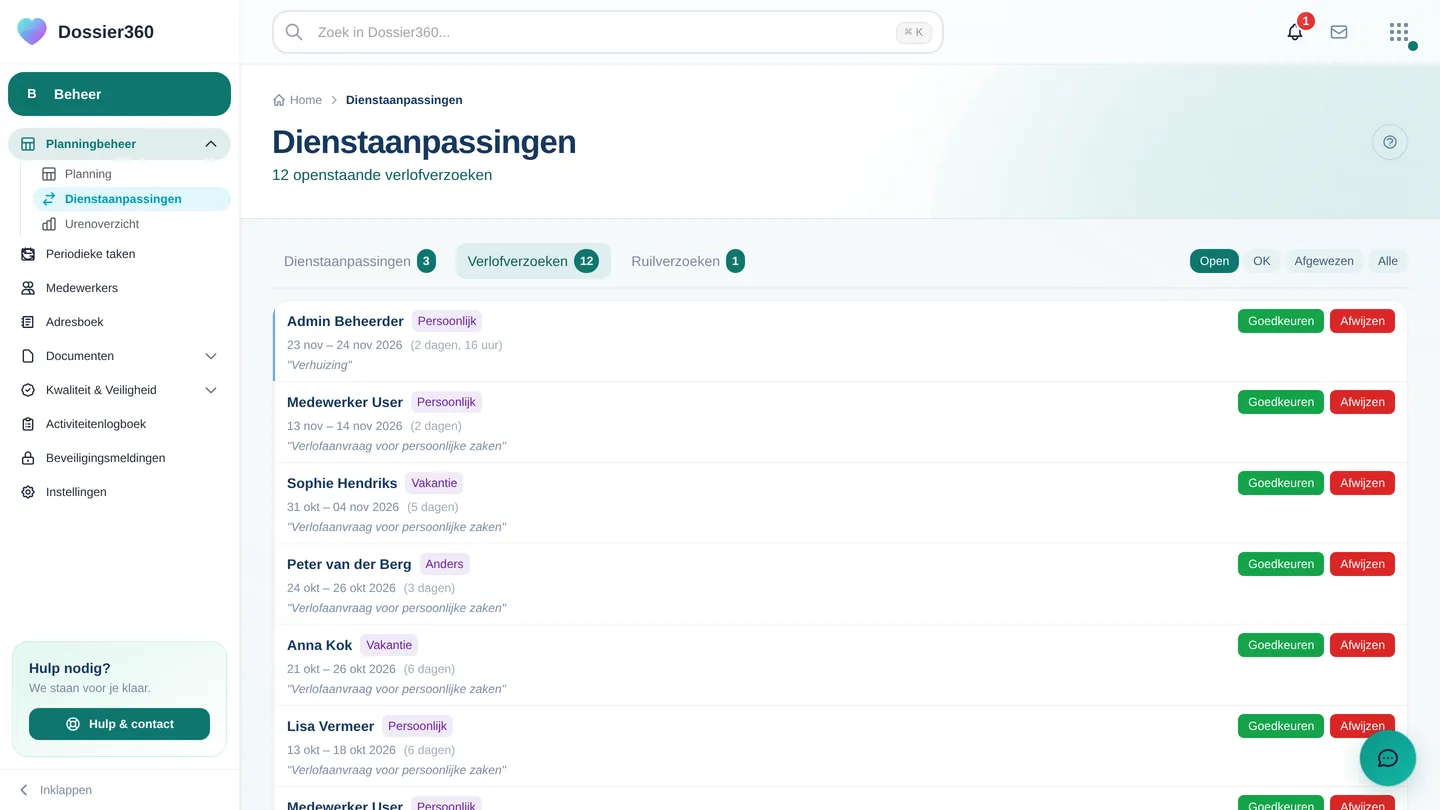This screenshot has width=1440, height=810.
Task: Open Planning in the sidebar
Action: coord(131,174)
